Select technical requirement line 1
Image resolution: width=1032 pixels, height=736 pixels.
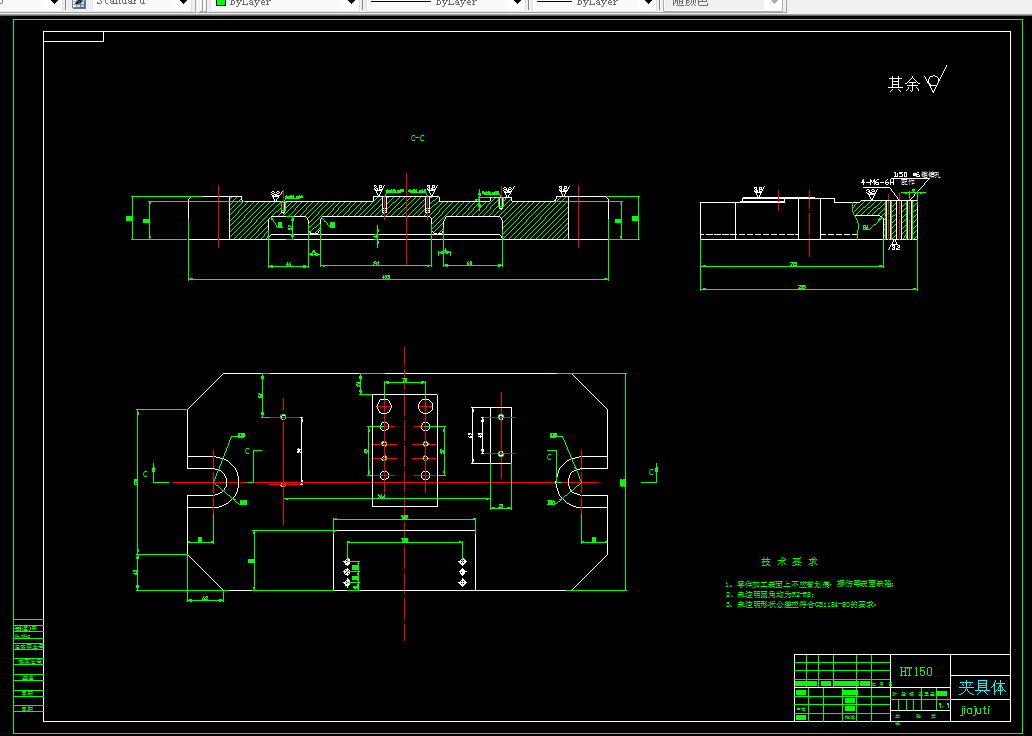coord(810,584)
